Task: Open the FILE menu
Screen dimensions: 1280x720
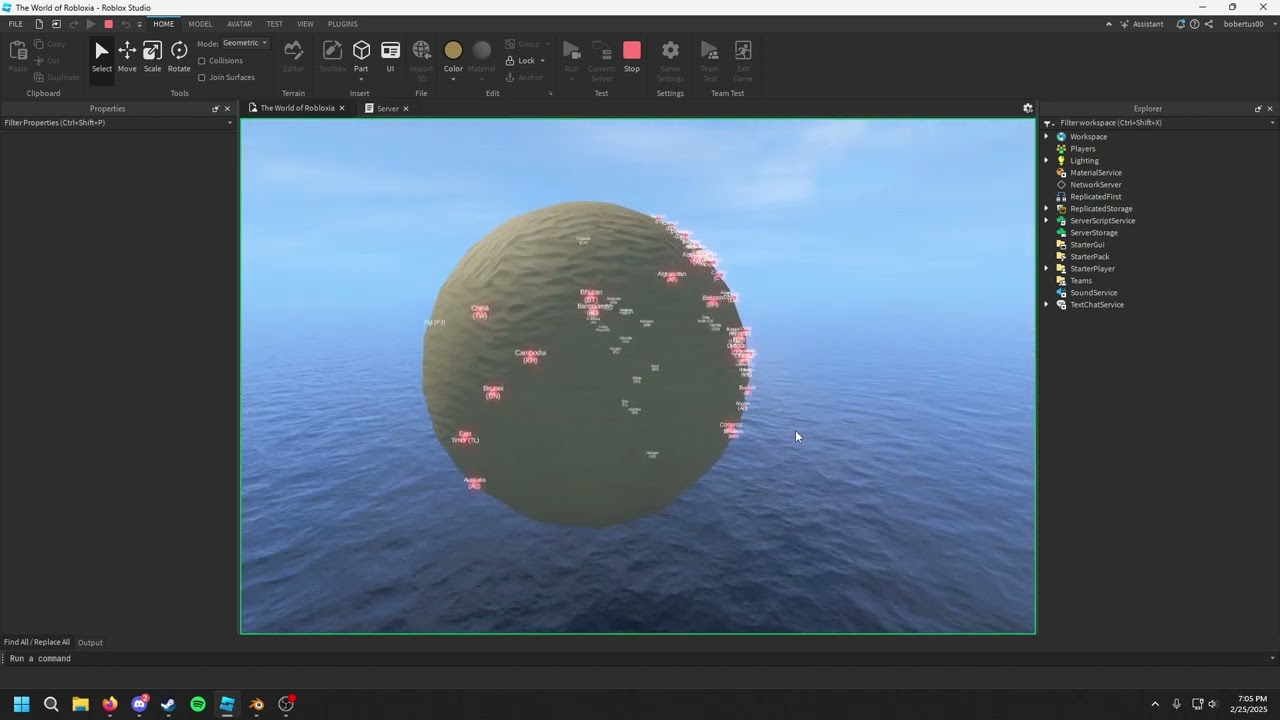Action: 16,24
